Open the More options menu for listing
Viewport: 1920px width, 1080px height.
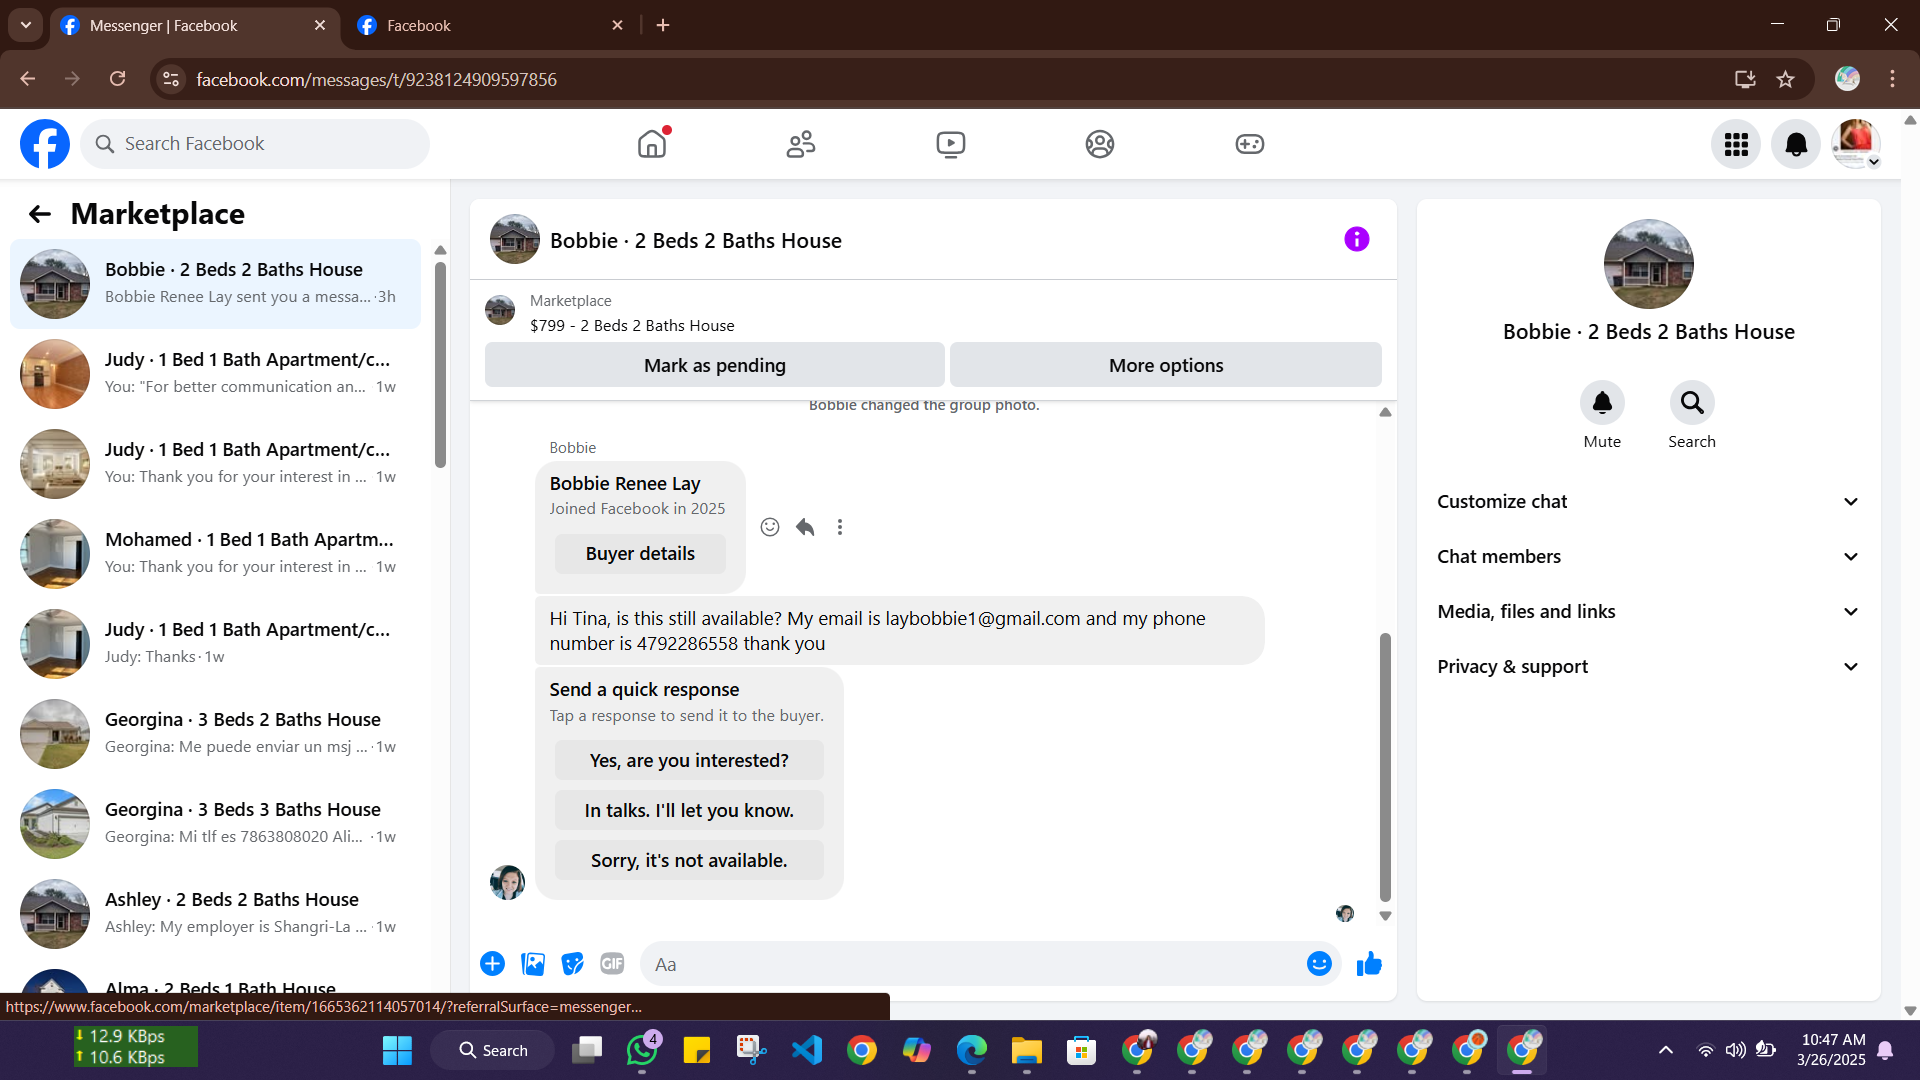[1166, 365]
